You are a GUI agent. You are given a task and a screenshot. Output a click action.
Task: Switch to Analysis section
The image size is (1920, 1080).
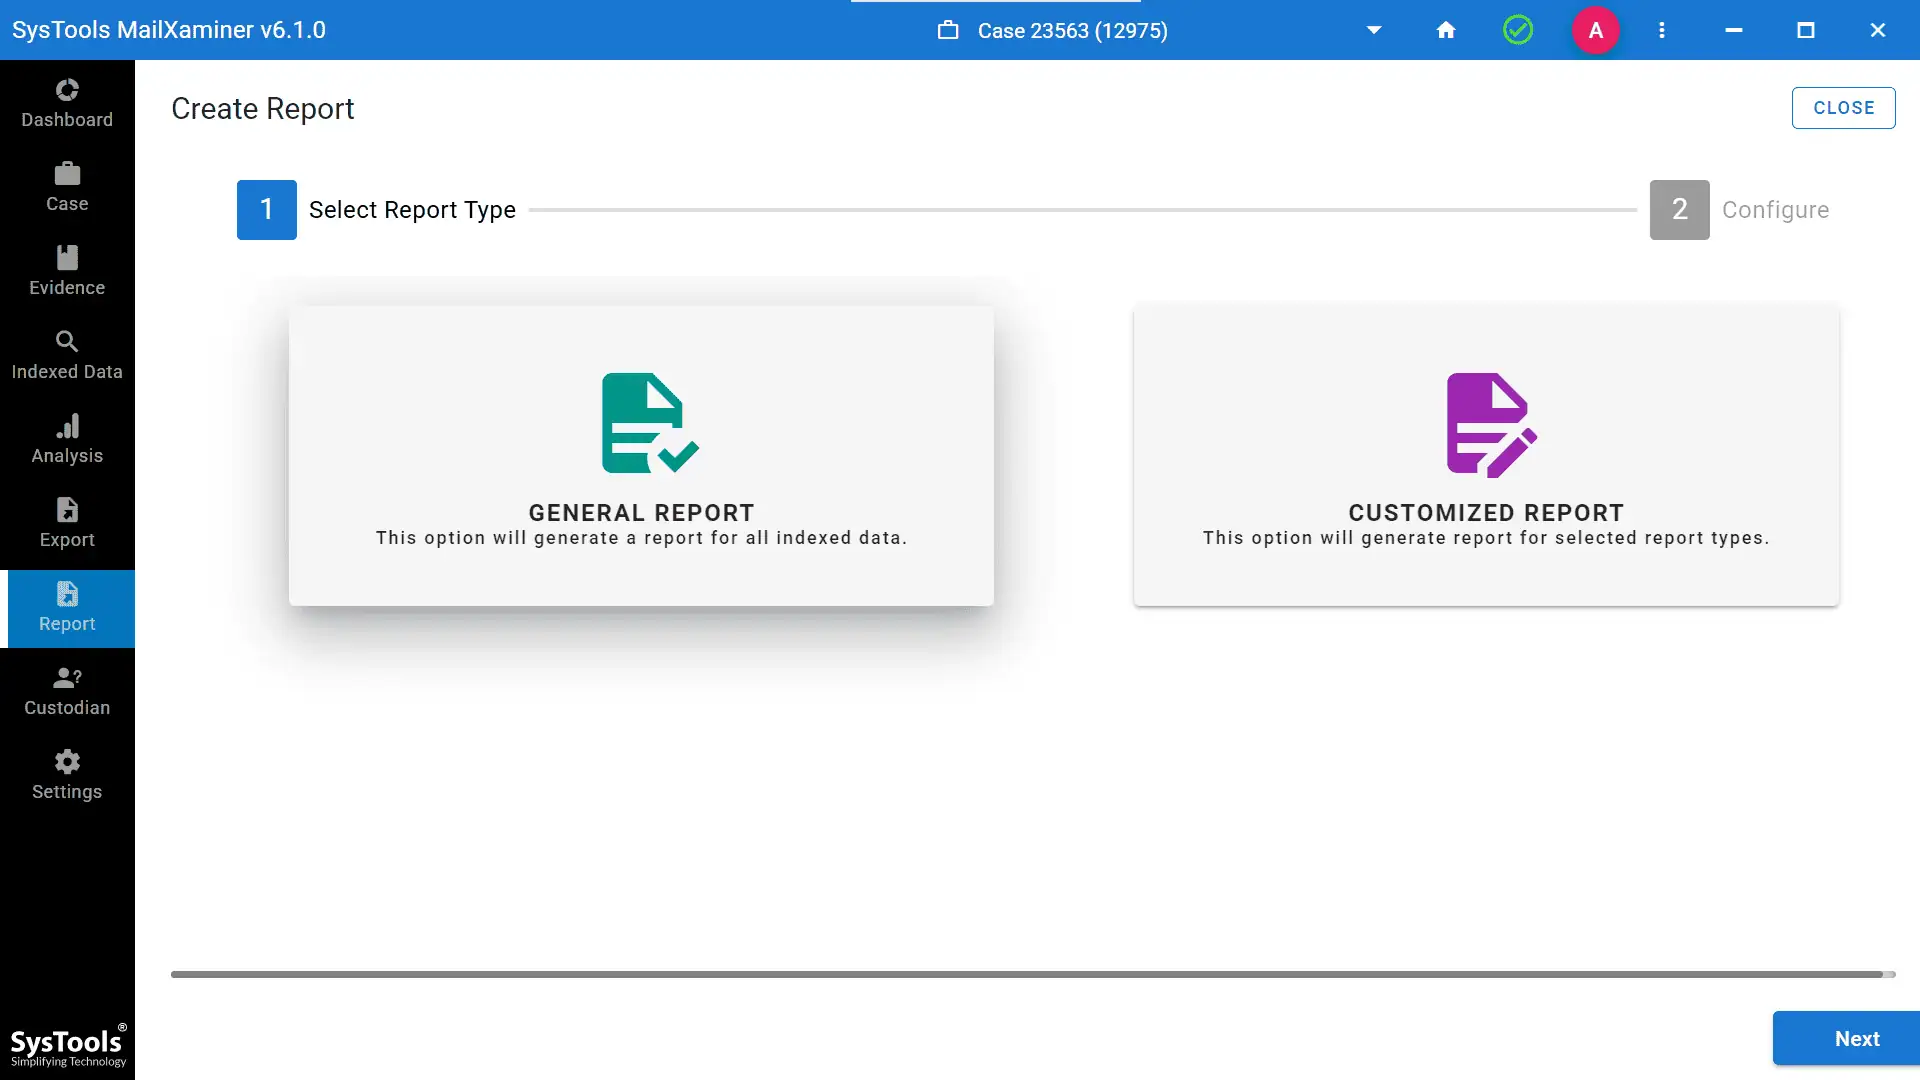click(67, 439)
